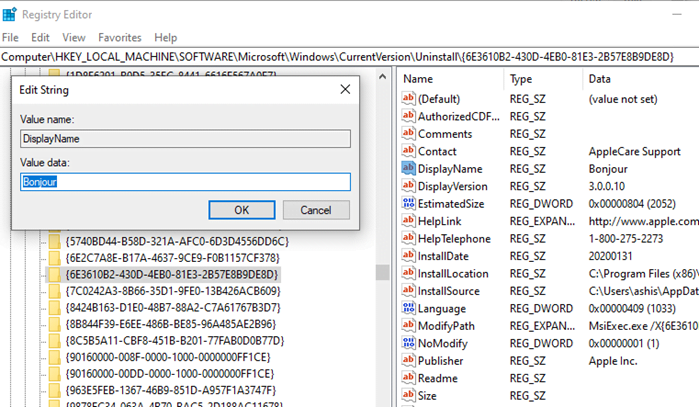
Task: Click folder icon of {8424B163-D1E0-48B7-88A2-C7A61767B3D7}
Action: 54,308
